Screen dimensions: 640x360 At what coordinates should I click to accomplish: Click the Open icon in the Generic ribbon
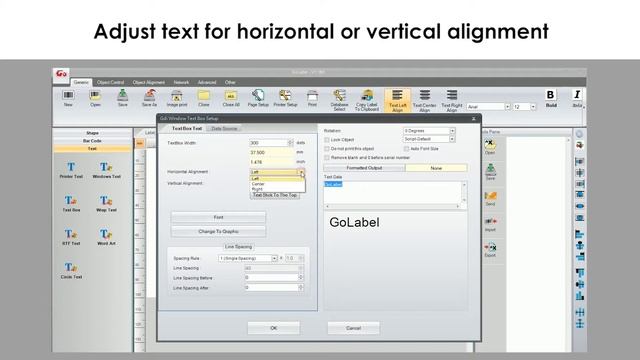tap(95, 98)
